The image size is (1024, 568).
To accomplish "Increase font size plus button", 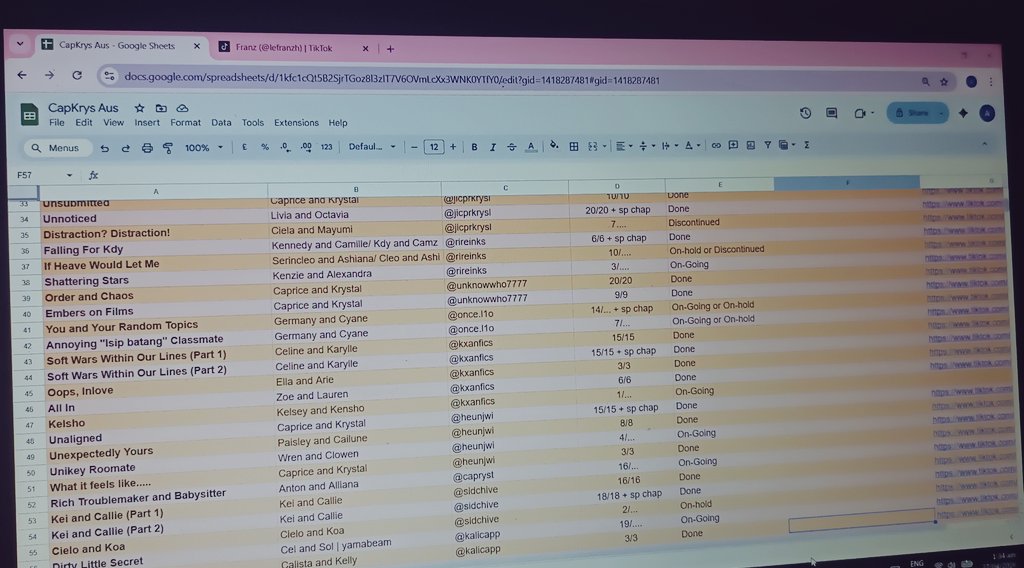I will 453,147.
